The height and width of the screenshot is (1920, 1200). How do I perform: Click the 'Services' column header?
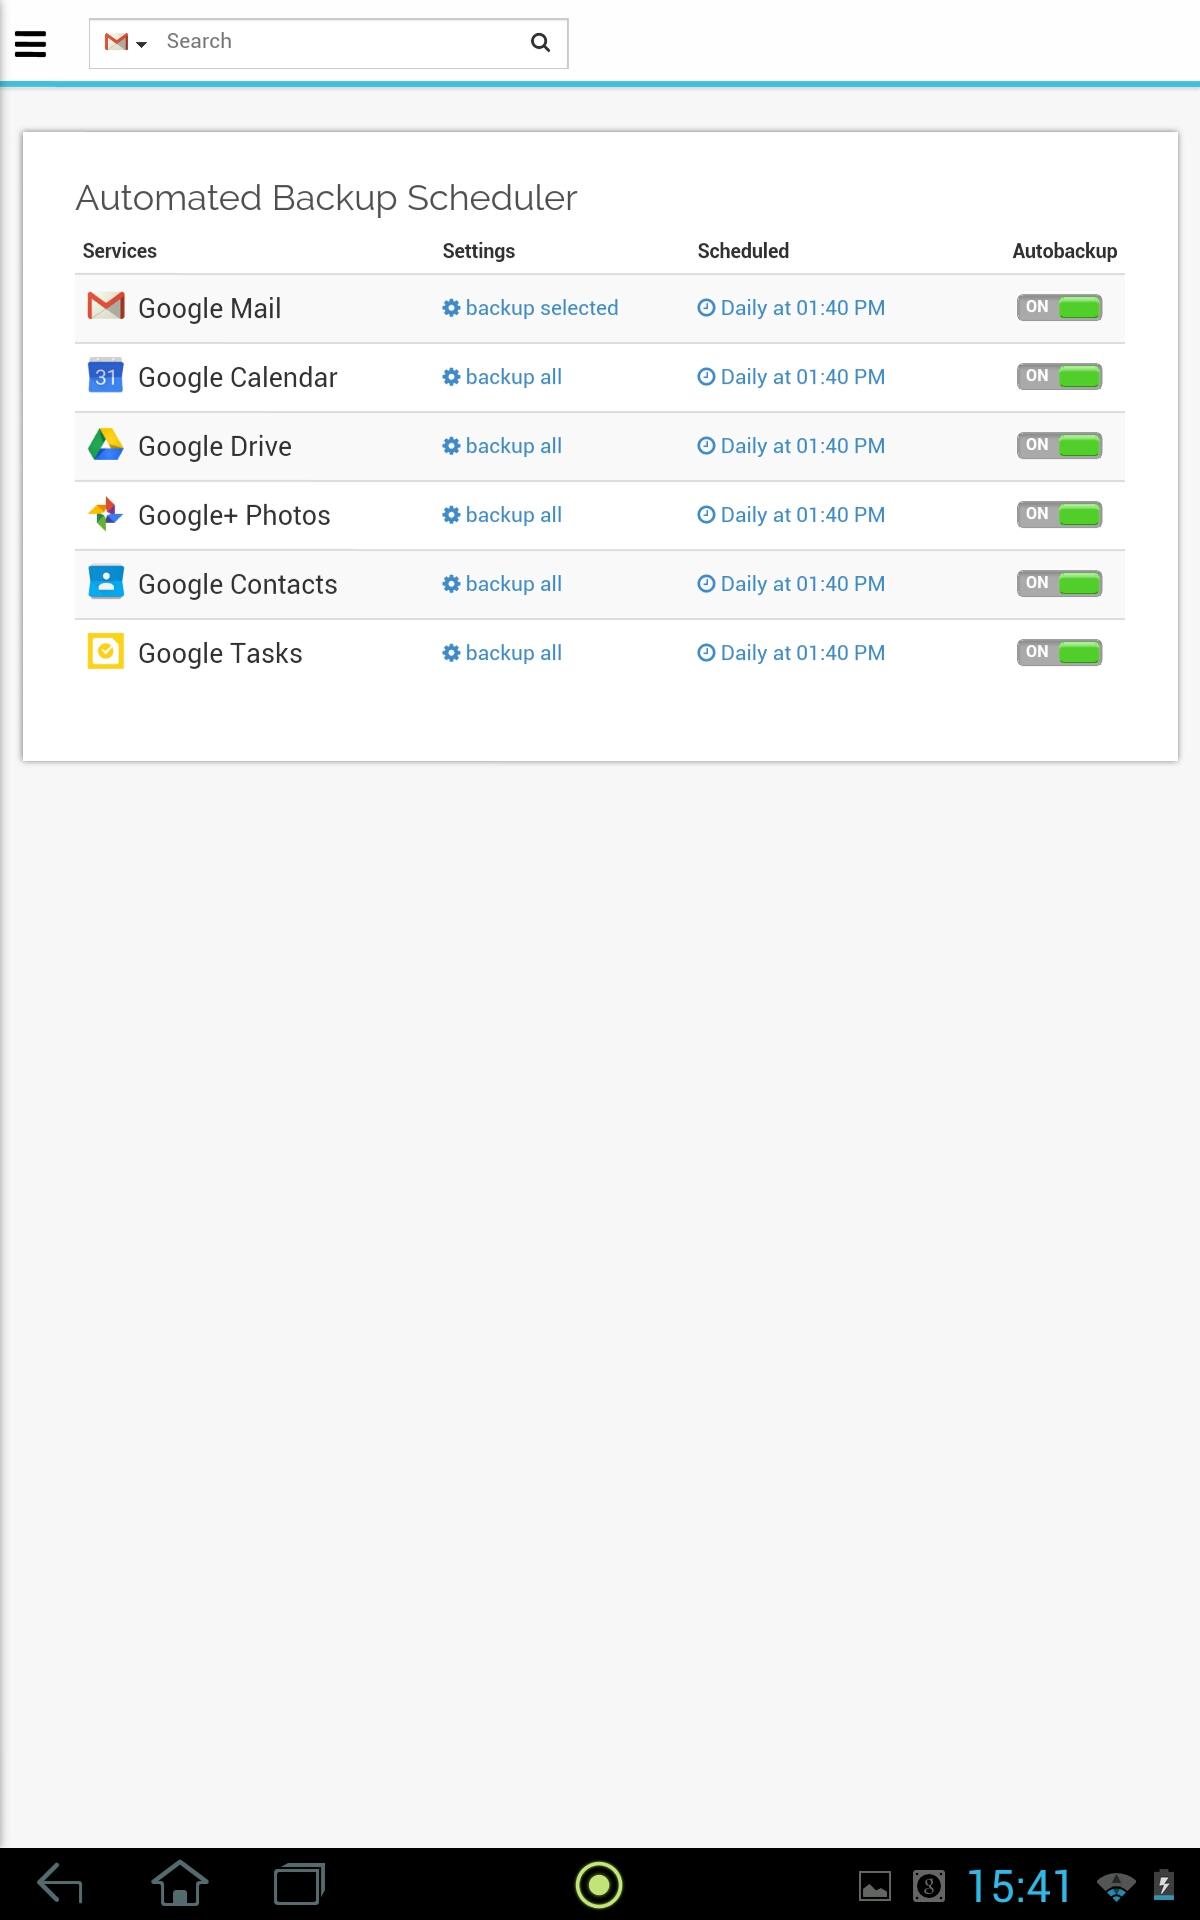point(120,251)
